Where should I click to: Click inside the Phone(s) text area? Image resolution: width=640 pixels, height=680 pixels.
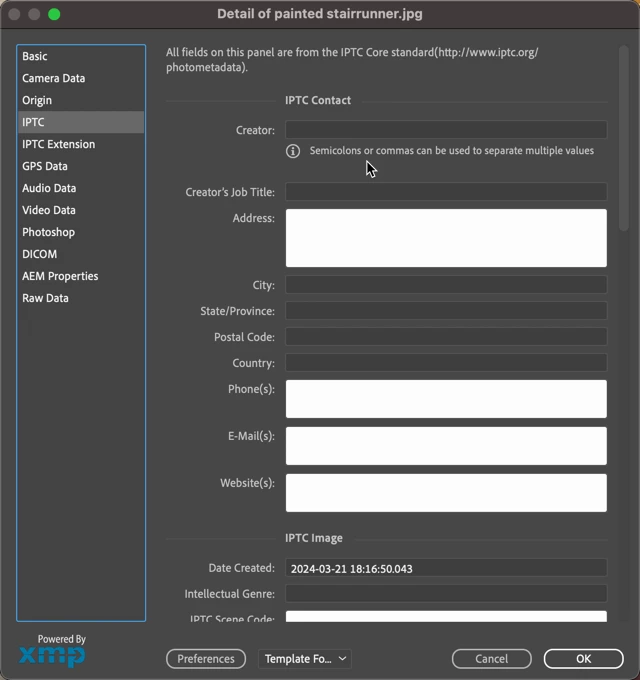(x=446, y=399)
